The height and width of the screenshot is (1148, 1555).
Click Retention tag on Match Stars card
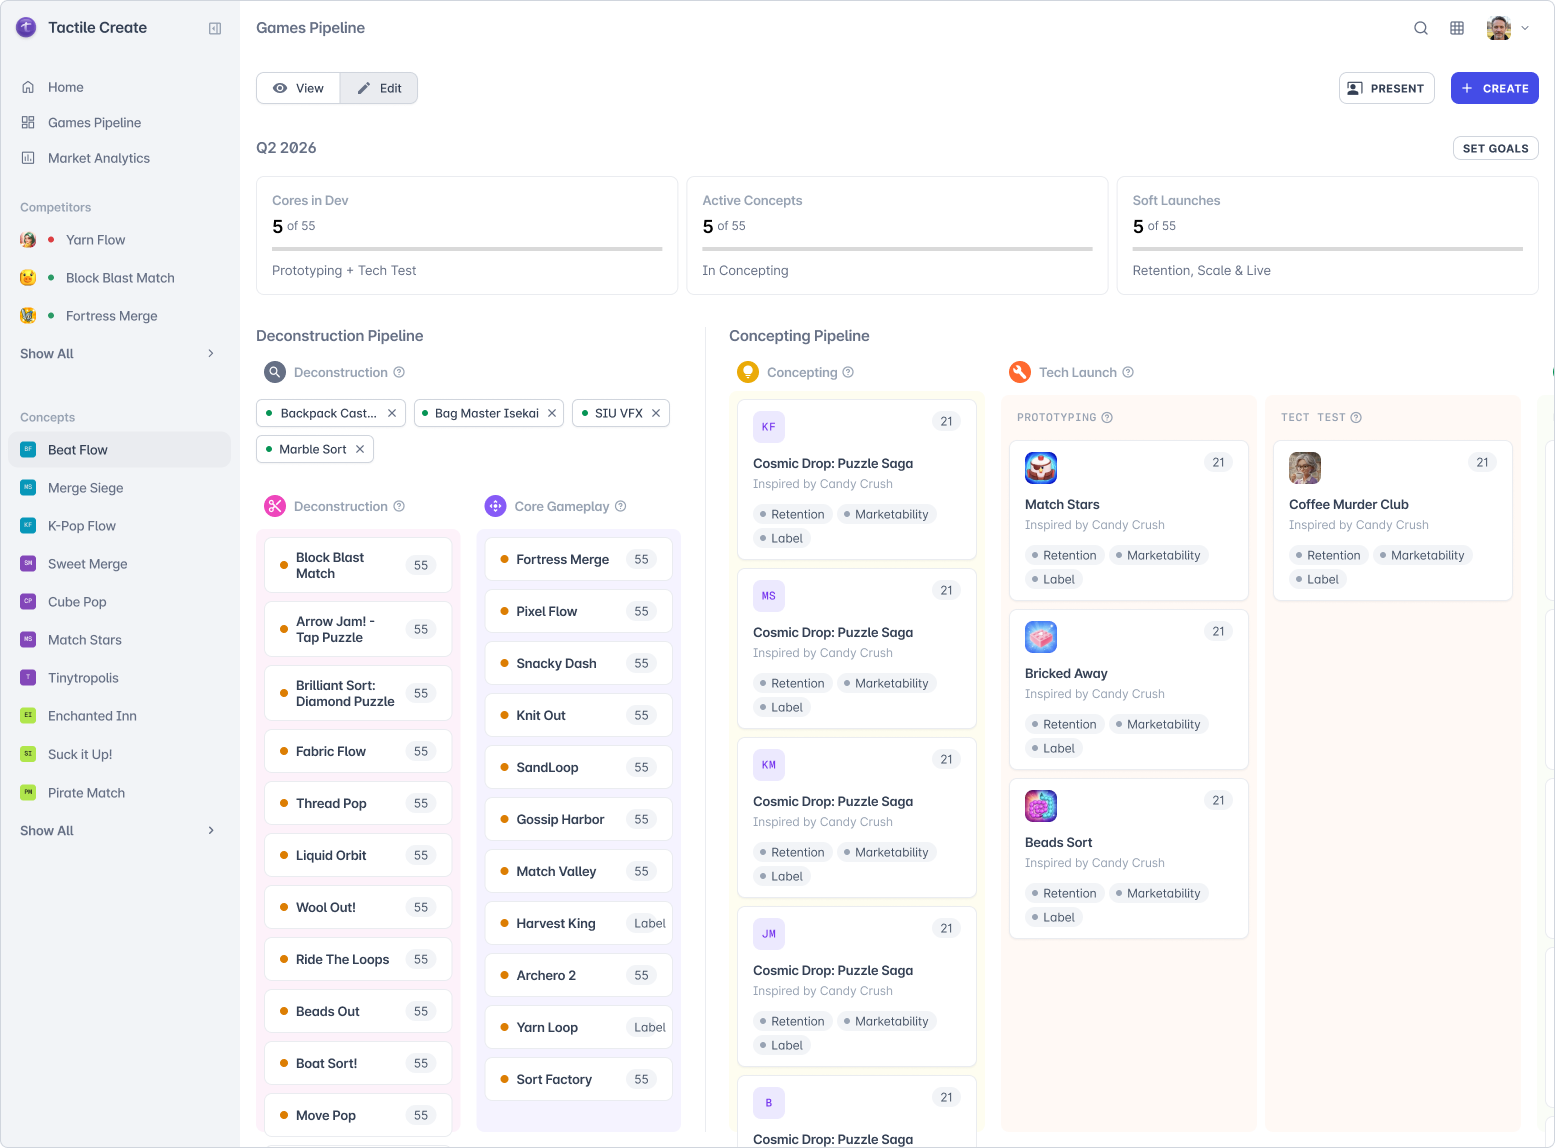pos(1064,555)
